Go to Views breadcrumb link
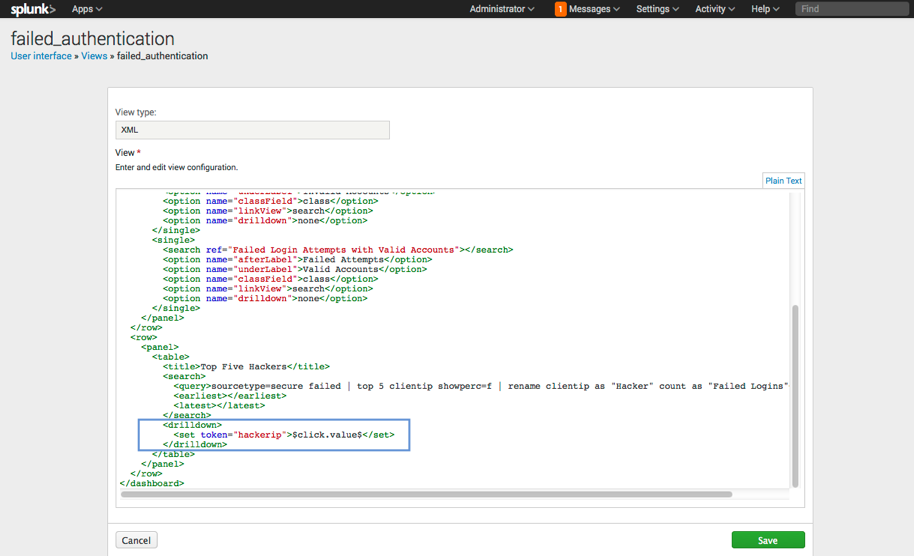Image resolution: width=914 pixels, height=556 pixels. 94,56
